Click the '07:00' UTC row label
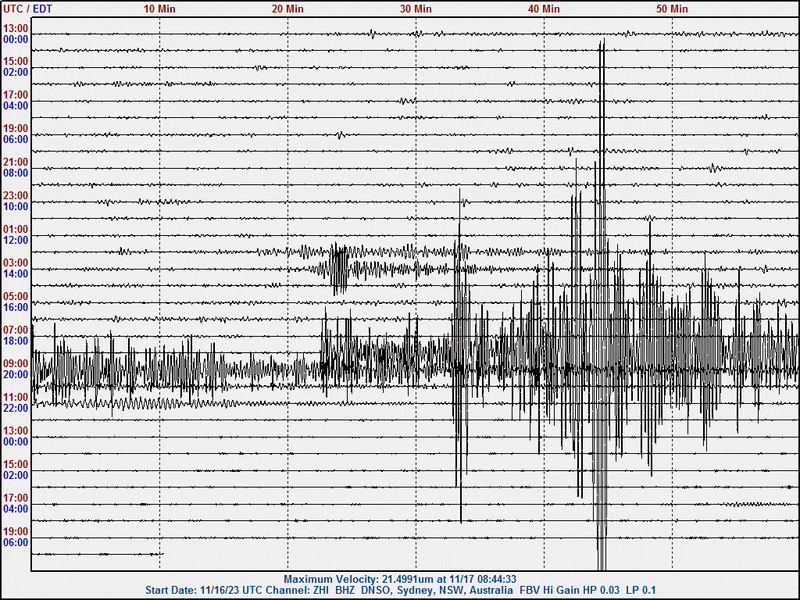The height and width of the screenshot is (600, 800). [16, 330]
